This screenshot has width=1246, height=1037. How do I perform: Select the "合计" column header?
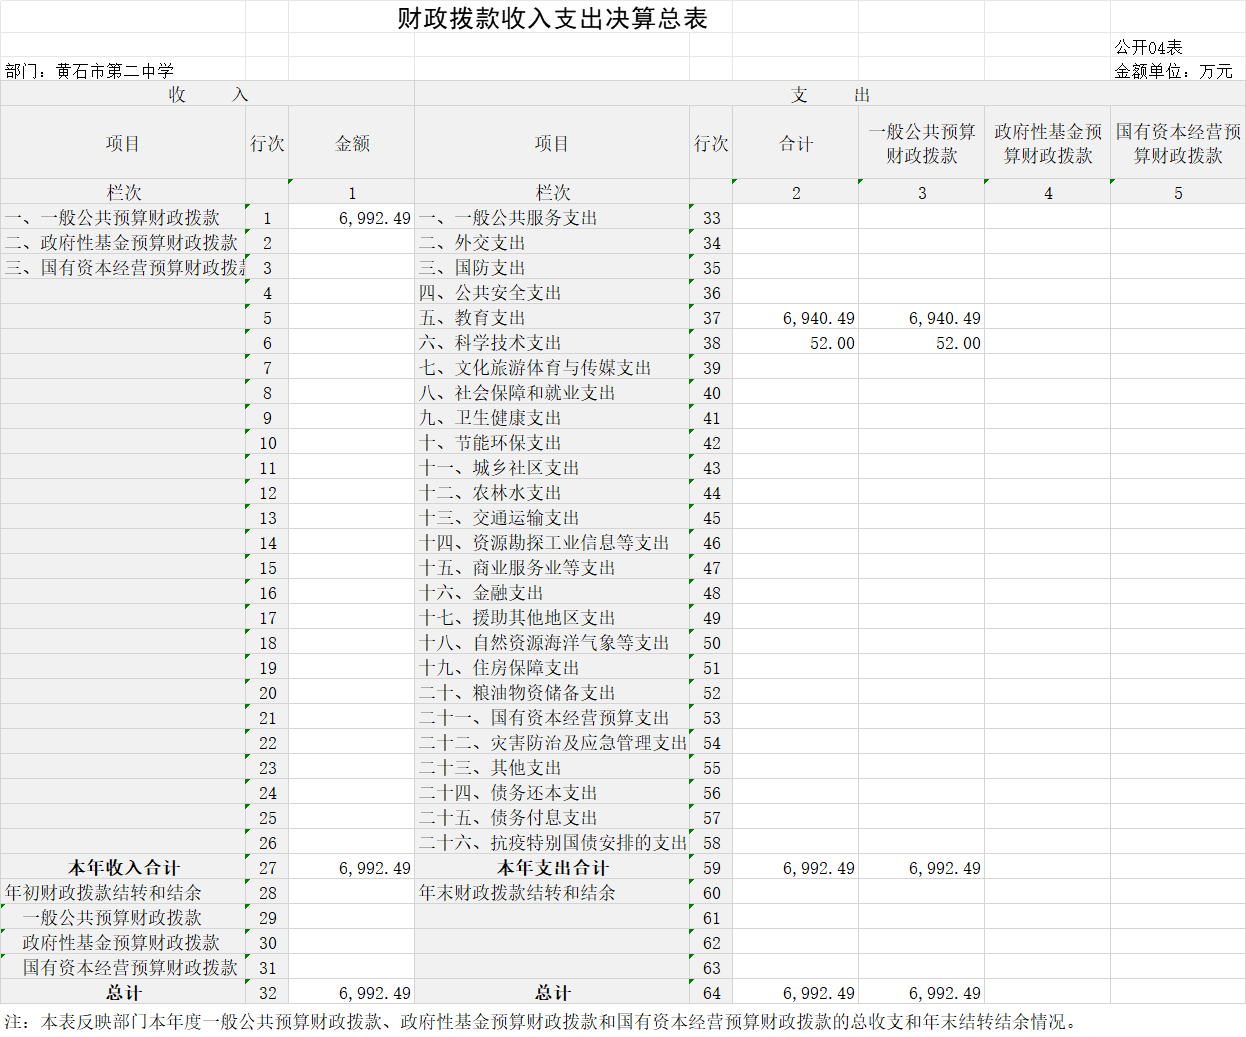[795, 143]
